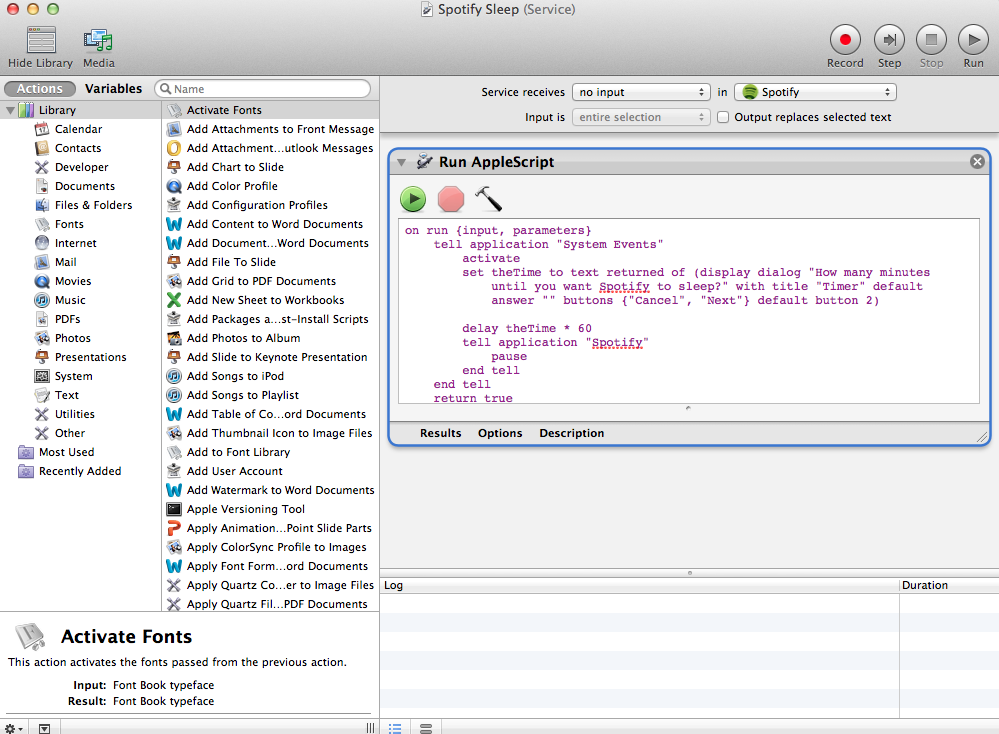Switch to the Actions tab
The image size is (999, 734).
point(40,89)
